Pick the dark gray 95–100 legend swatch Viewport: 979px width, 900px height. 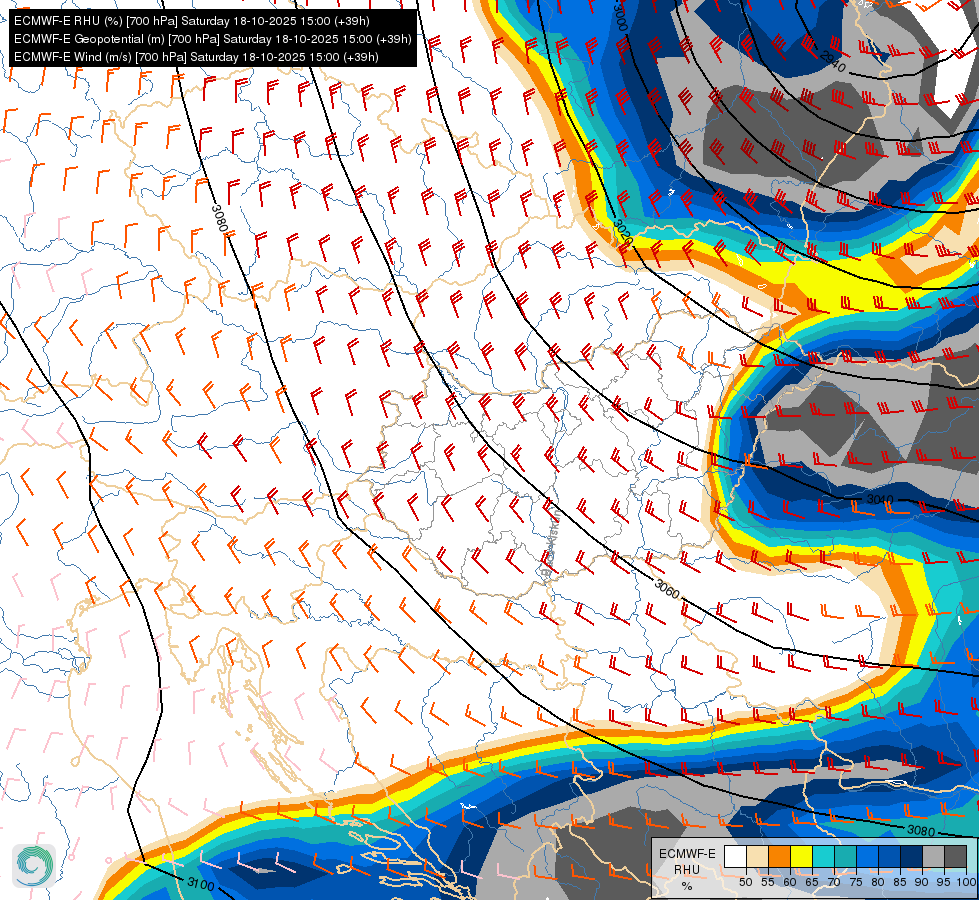coord(956,856)
